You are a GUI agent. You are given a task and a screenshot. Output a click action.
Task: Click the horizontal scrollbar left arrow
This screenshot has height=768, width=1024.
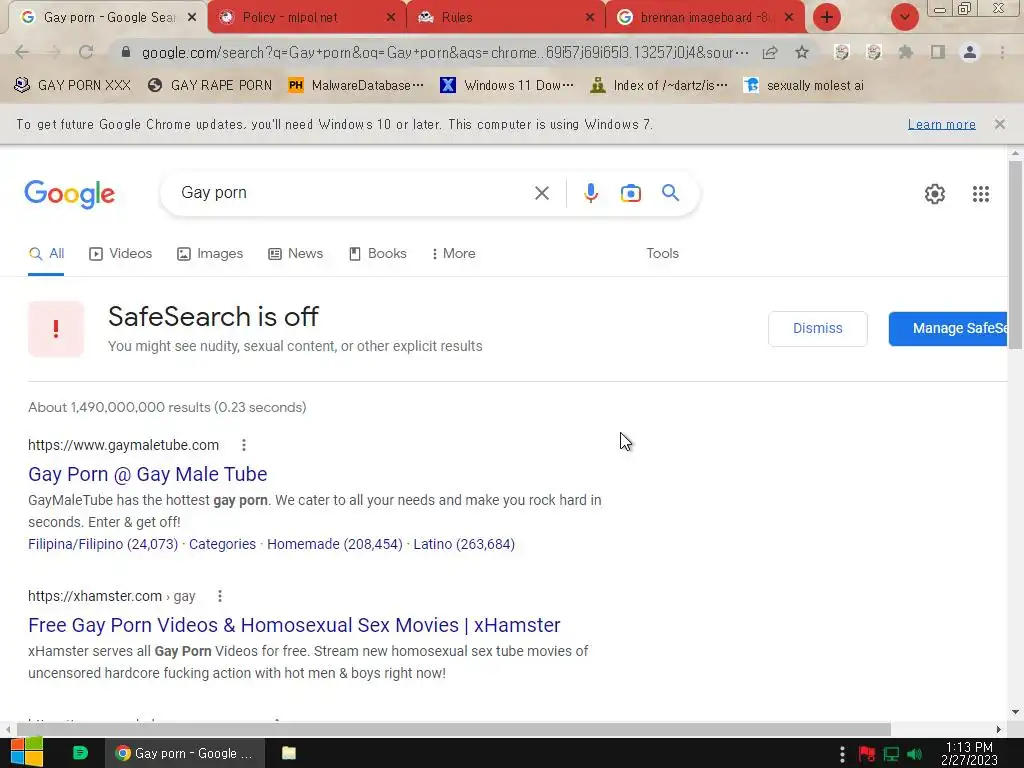(x=8, y=729)
